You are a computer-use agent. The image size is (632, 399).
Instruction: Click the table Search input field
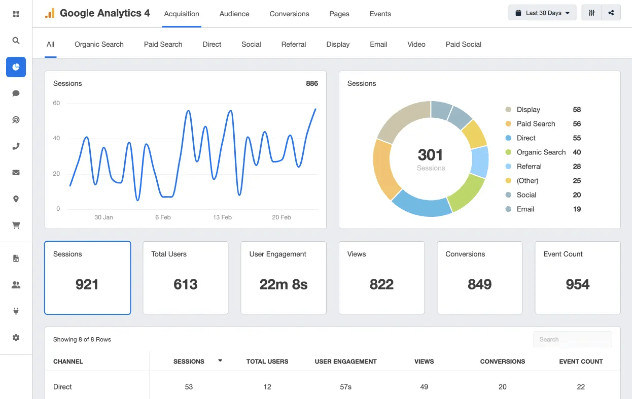[572, 339]
